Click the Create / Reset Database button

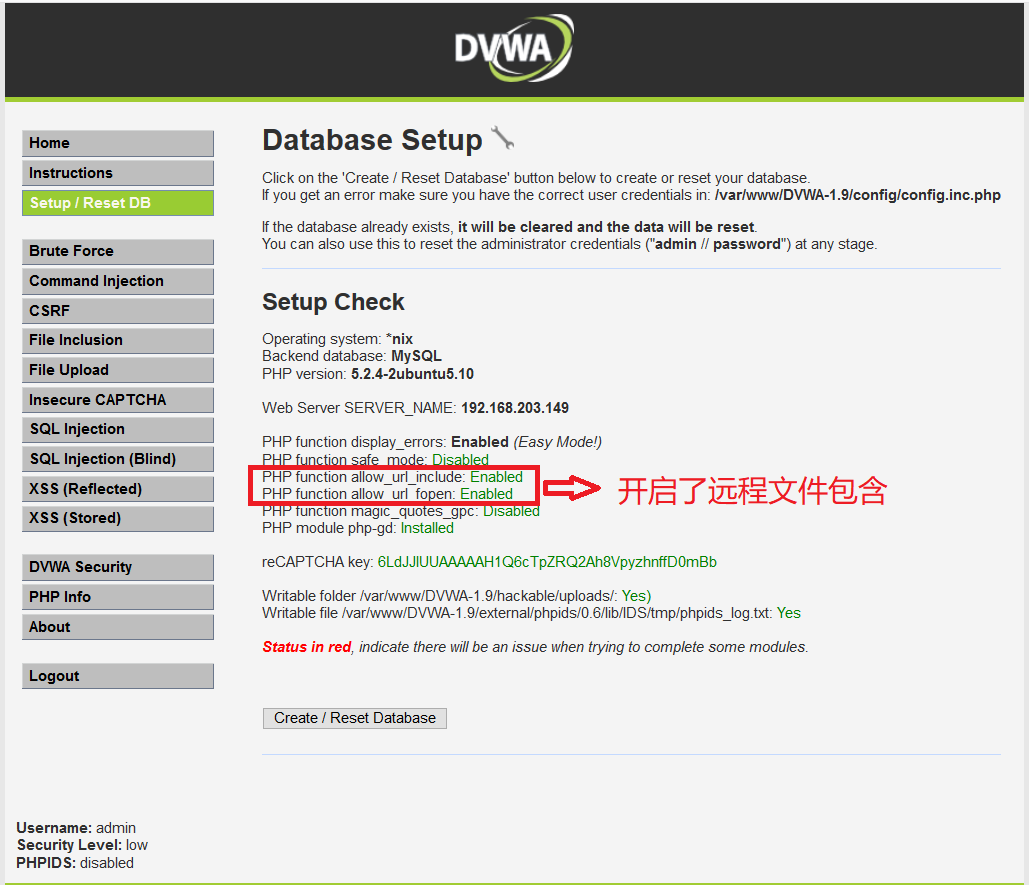[x=354, y=718]
